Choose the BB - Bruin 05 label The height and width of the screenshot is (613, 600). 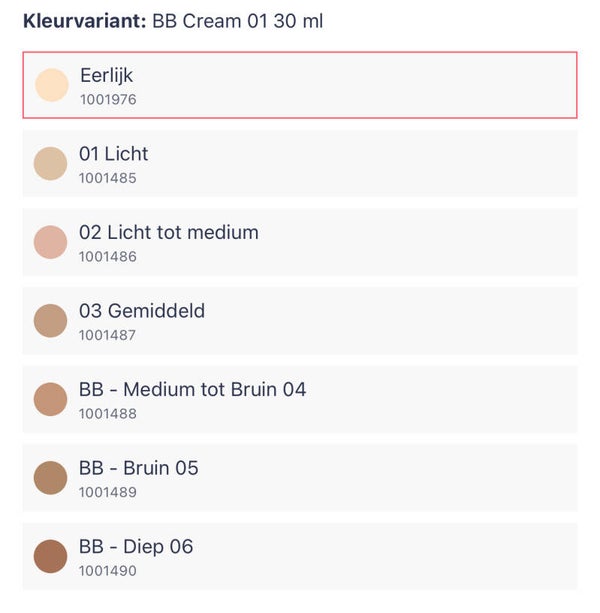[x=138, y=468]
